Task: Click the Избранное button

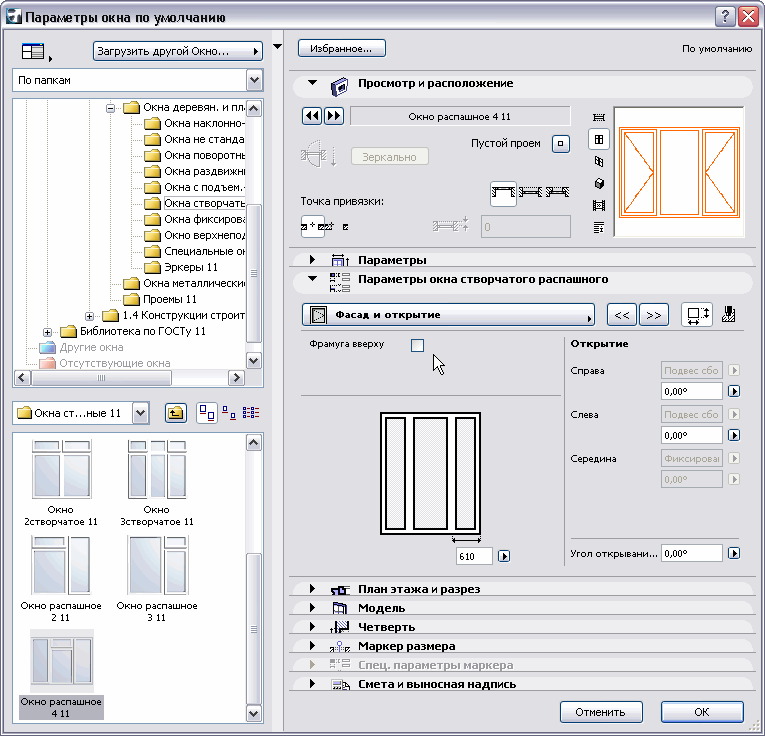Action: [341, 48]
